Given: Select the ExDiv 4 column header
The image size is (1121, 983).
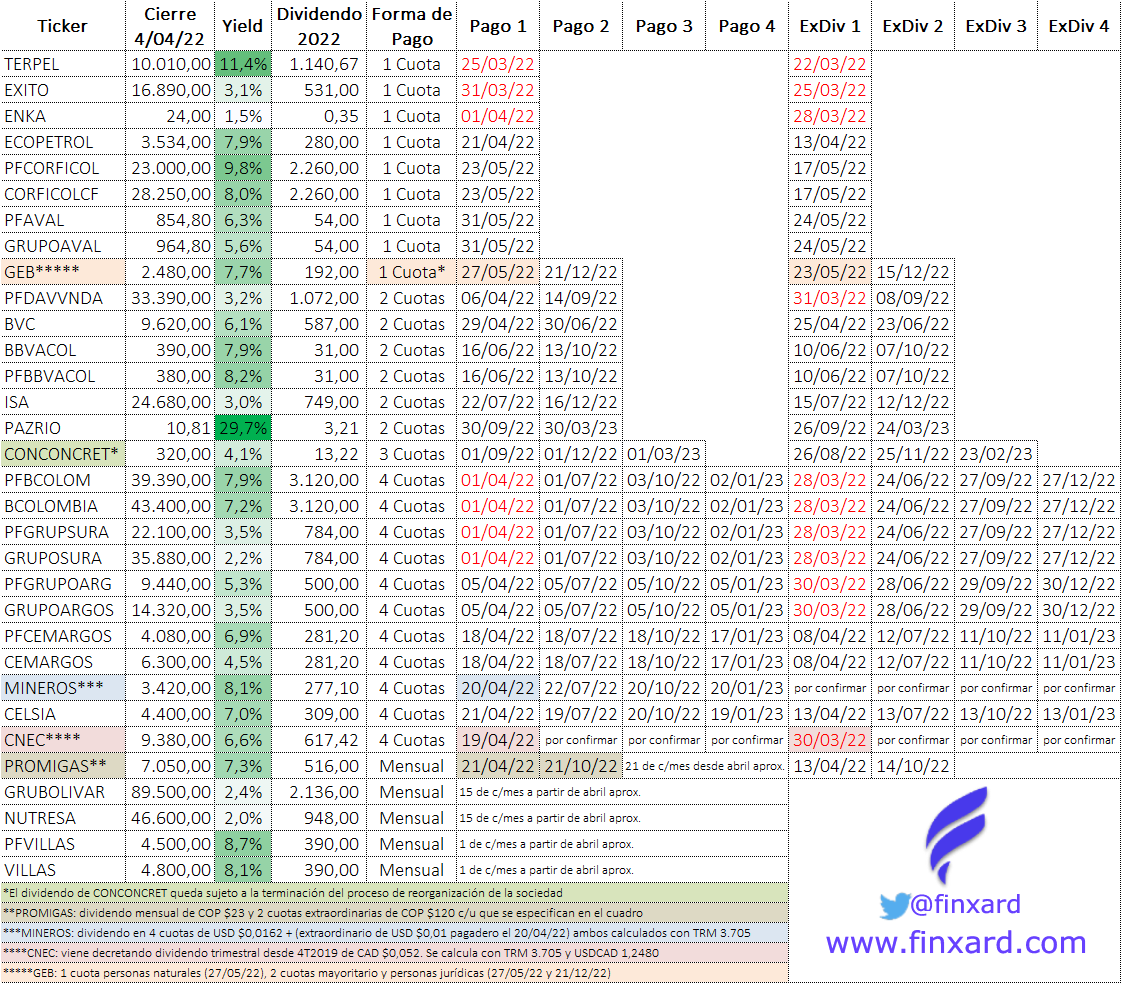Looking at the screenshot, I should [1078, 26].
